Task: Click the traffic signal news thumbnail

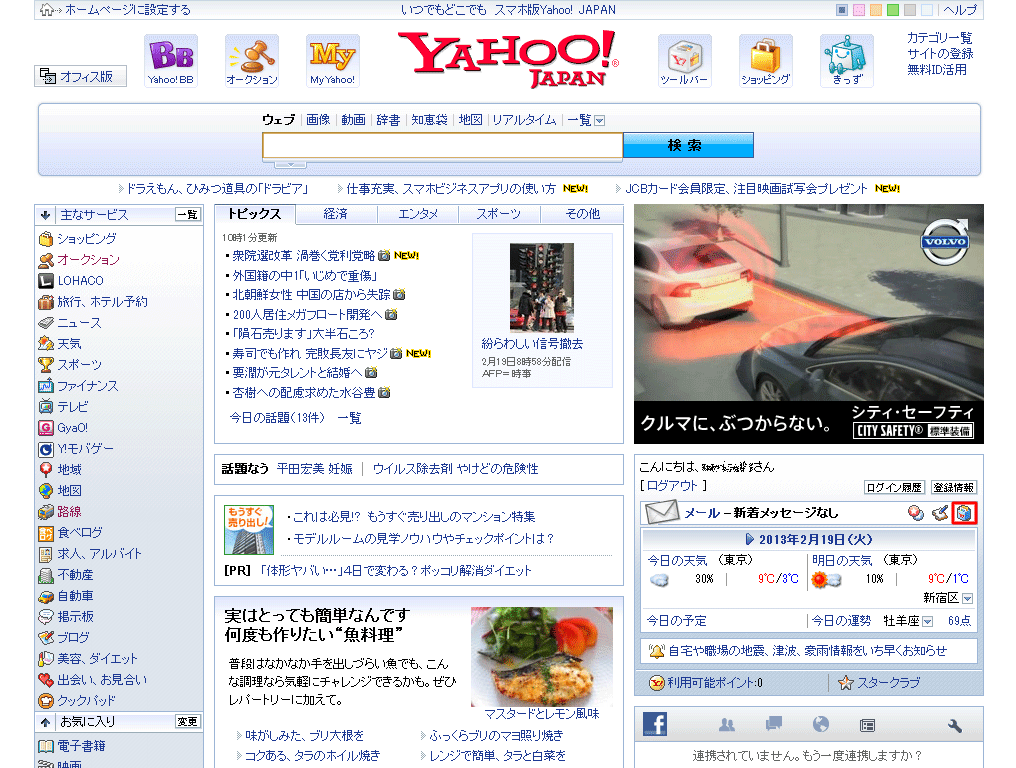Action: pos(542,288)
